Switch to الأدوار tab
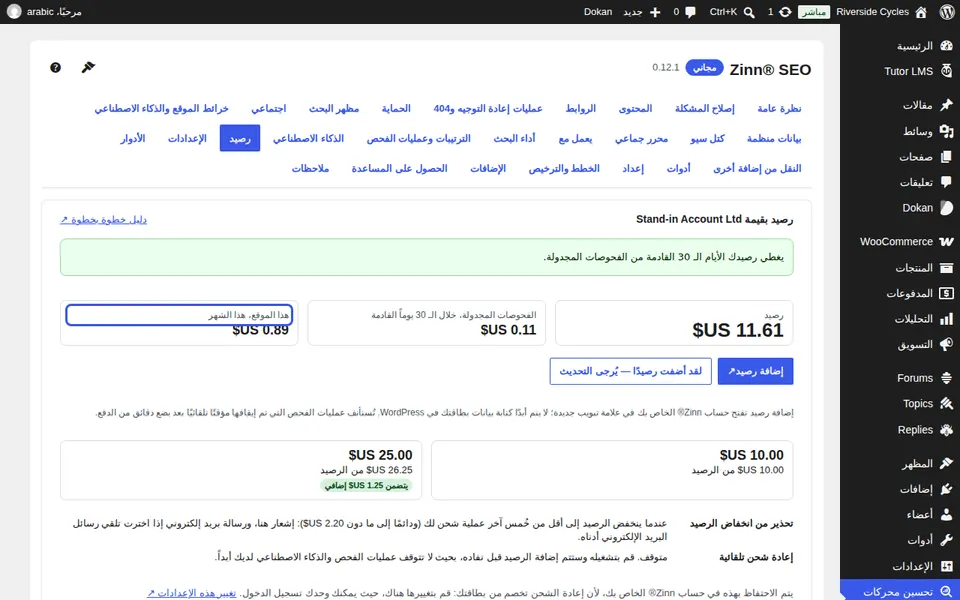The image size is (960, 600). pos(132,138)
